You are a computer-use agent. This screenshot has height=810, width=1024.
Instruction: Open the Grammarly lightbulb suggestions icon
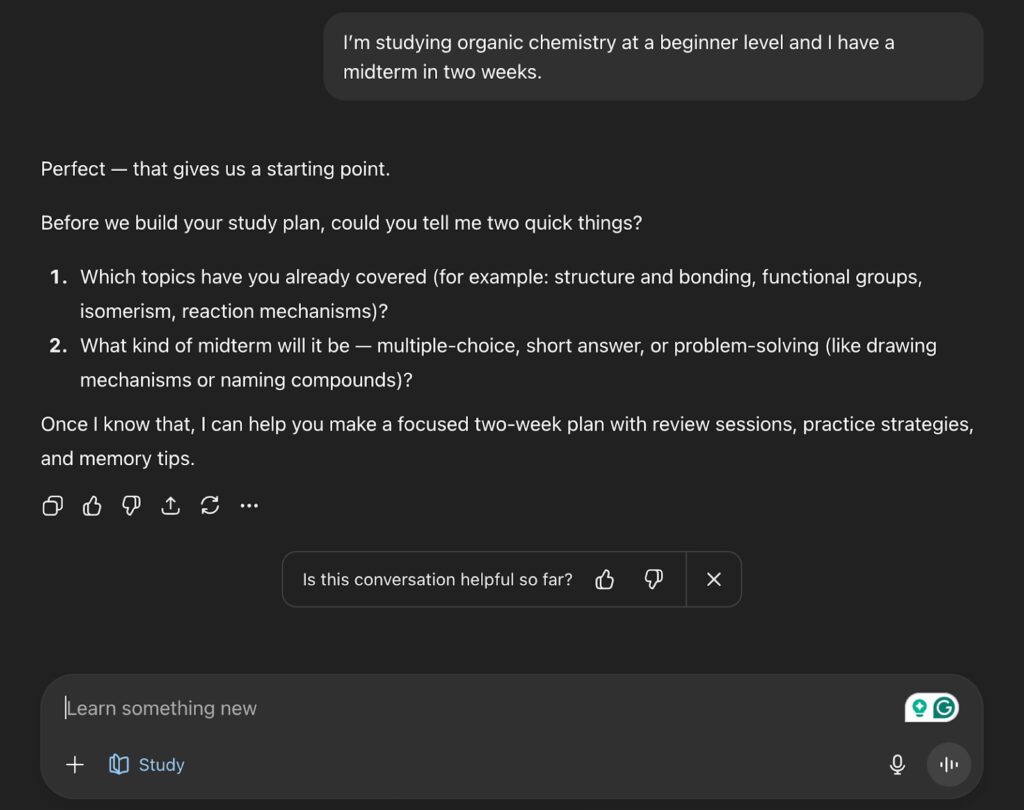click(x=919, y=708)
